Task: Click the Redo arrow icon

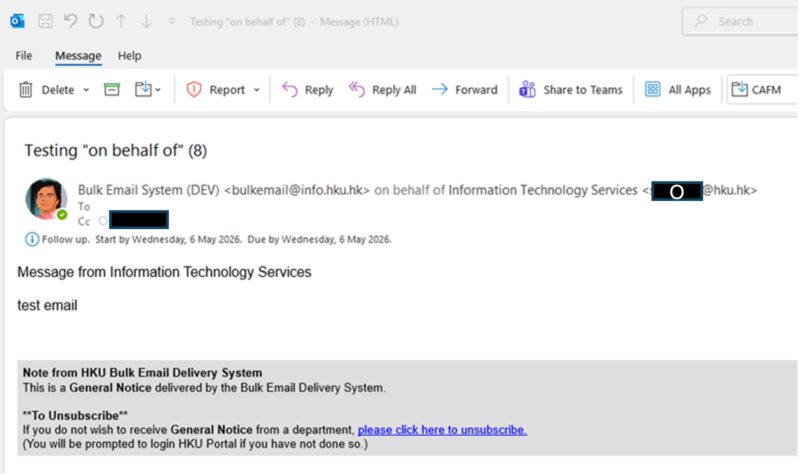Action: click(96, 21)
